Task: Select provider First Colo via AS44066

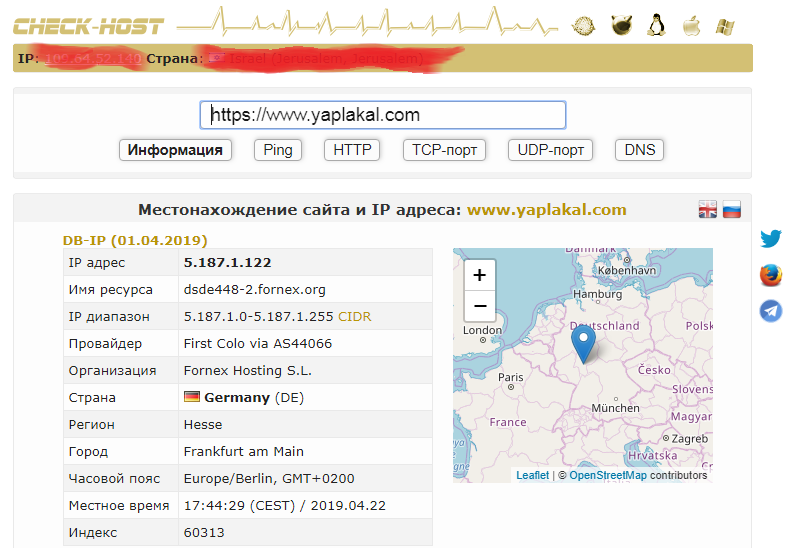Action: point(258,344)
